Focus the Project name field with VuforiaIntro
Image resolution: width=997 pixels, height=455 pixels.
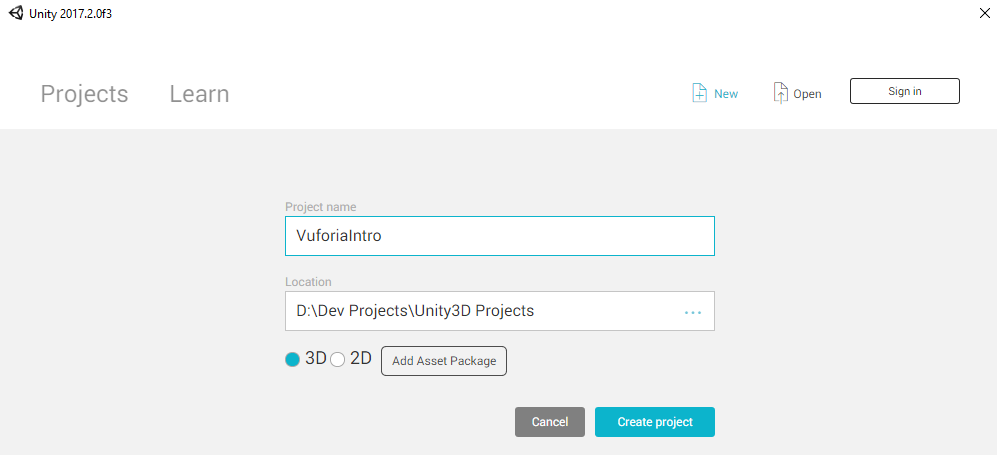500,236
